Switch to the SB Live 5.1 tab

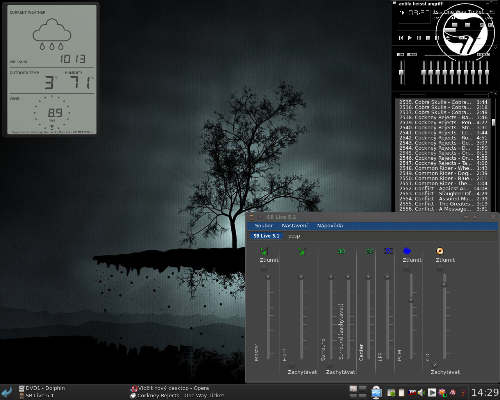(x=266, y=236)
